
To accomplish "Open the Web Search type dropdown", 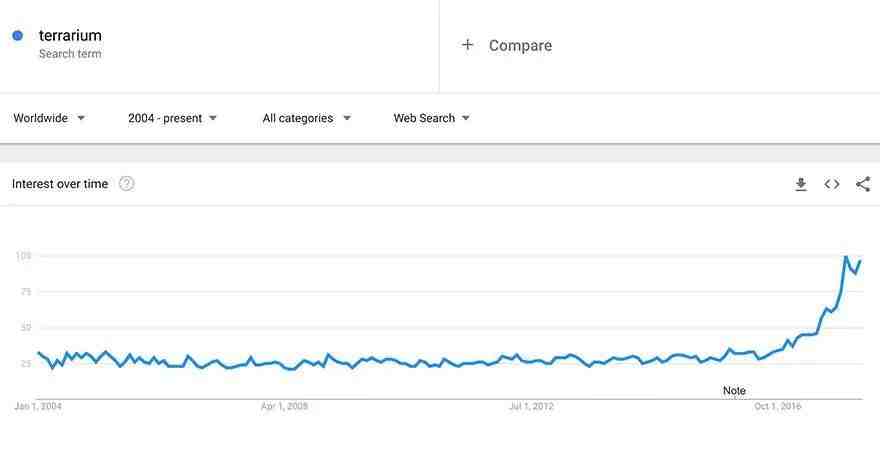I will [431, 118].
